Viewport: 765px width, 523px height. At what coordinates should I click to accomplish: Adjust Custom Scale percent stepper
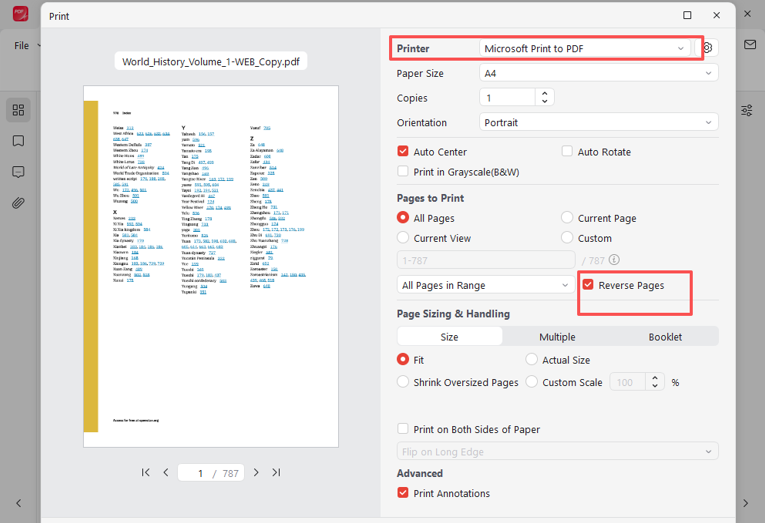pyautogui.click(x=655, y=382)
